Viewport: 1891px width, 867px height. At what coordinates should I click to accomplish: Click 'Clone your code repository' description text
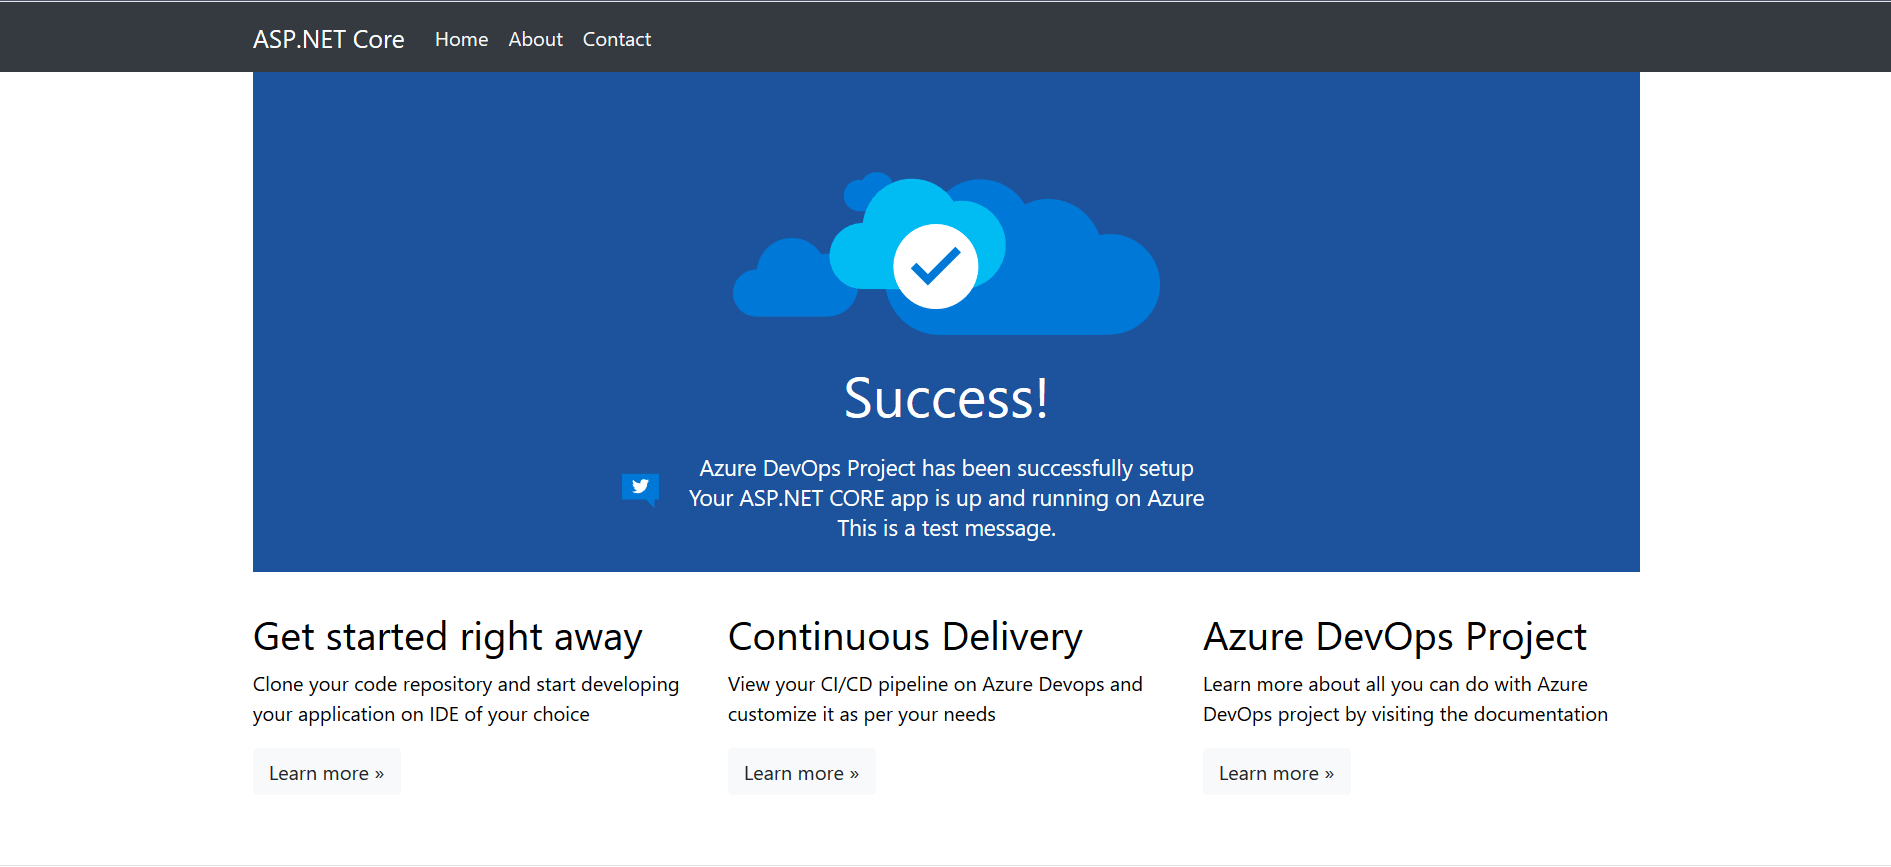[466, 699]
